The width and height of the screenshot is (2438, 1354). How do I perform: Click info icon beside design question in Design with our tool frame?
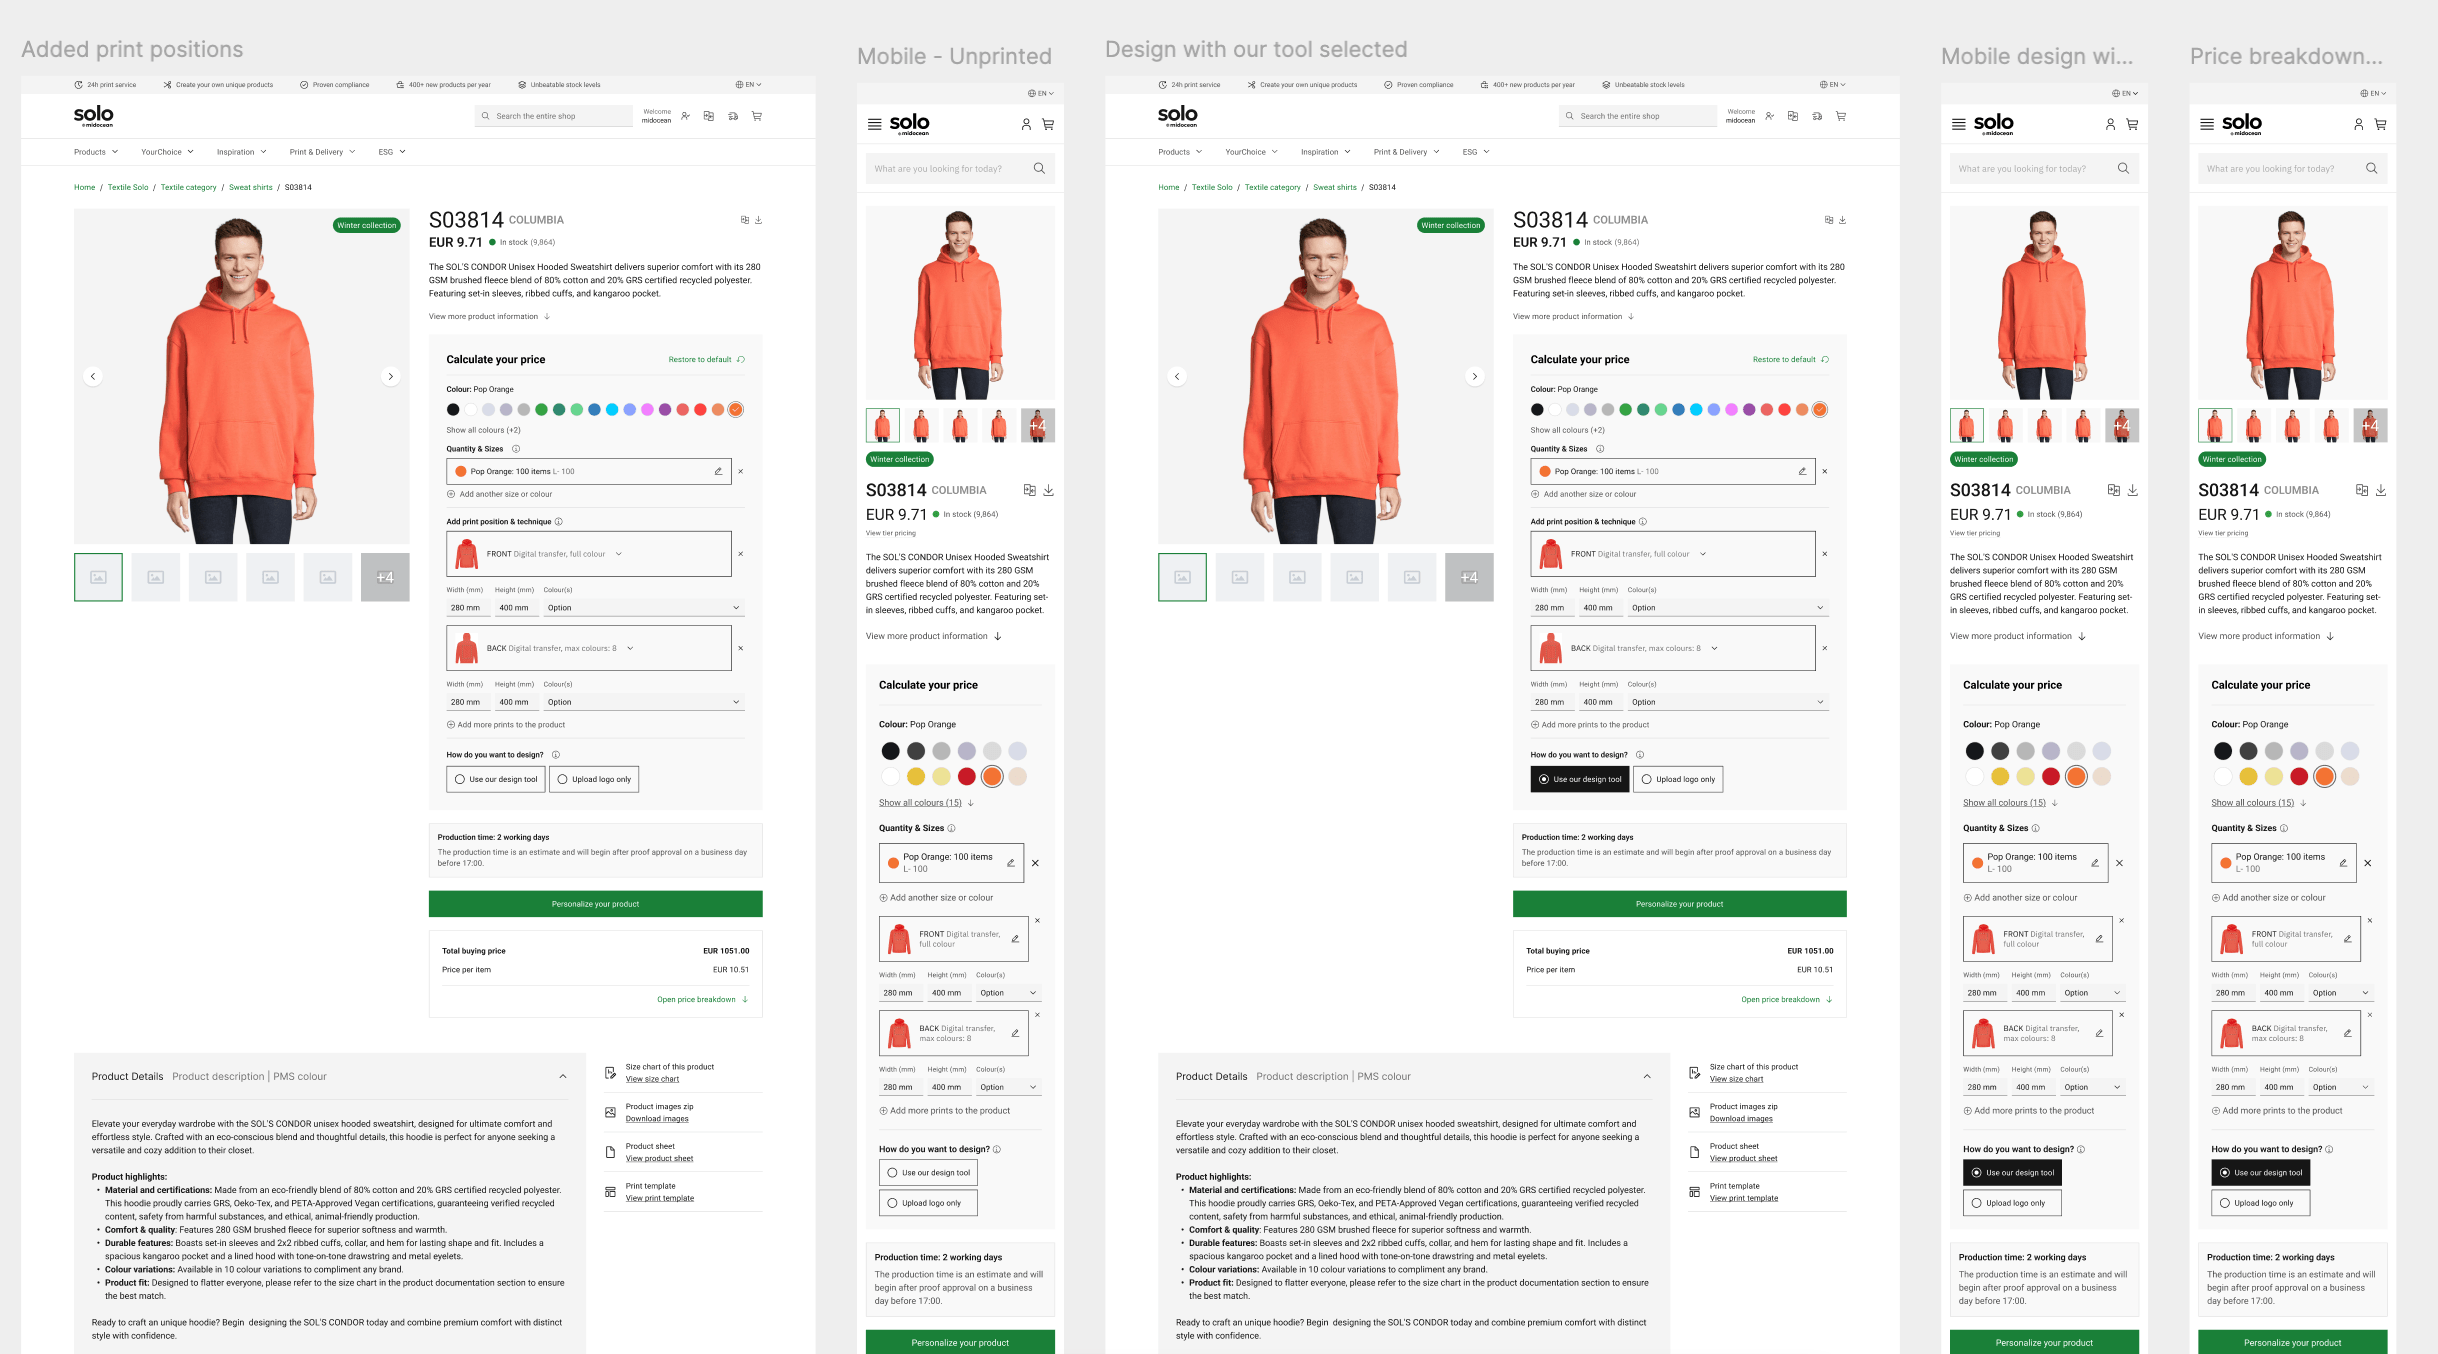tap(1640, 755)
